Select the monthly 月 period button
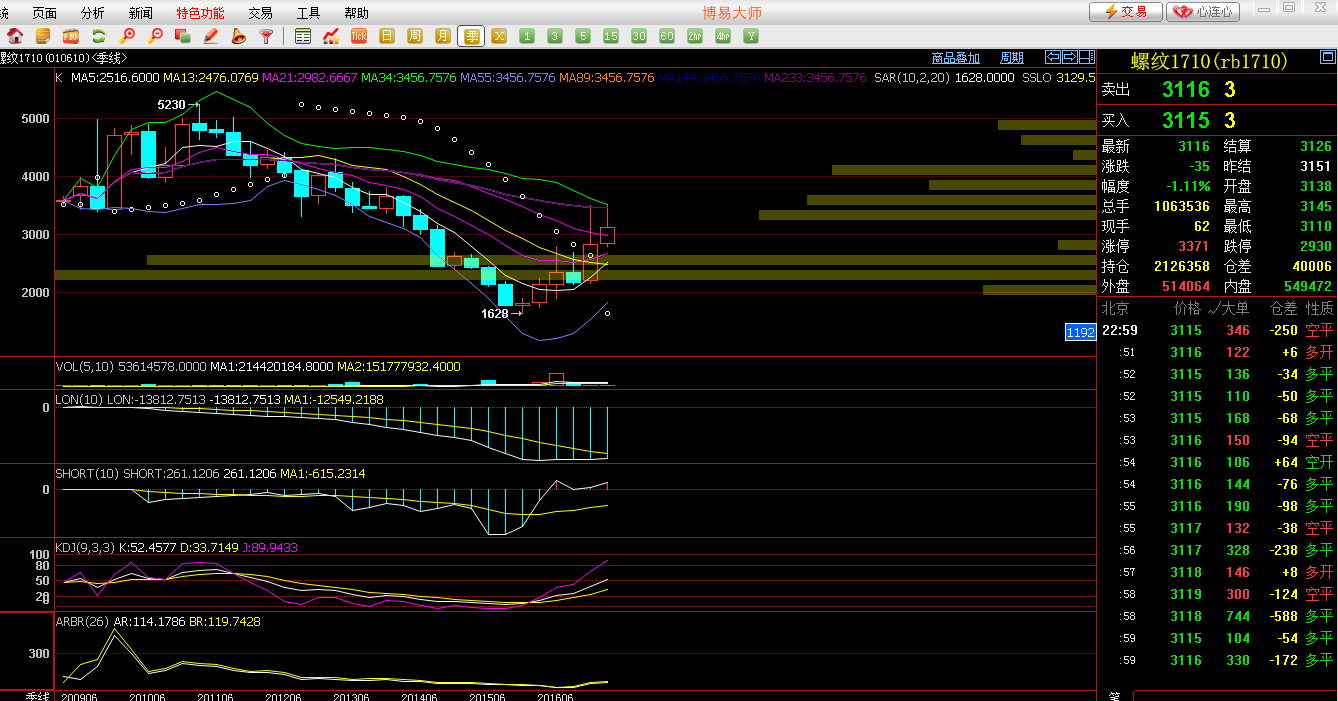The width and height of the screenshot is (1338, 701). point(443,36)
